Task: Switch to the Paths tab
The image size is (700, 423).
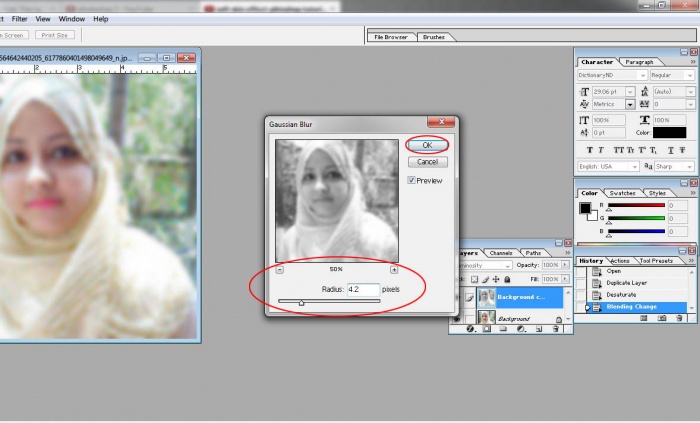Action: (x=533, y=253)
